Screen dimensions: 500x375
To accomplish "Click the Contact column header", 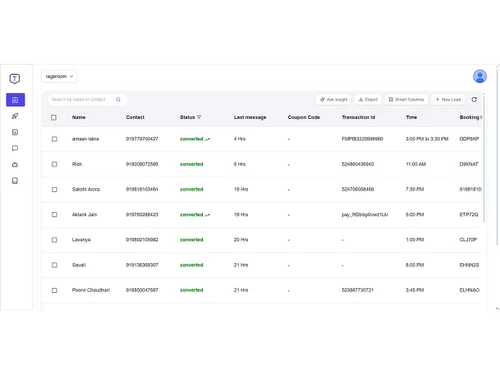I will click(x=135, y=117).
